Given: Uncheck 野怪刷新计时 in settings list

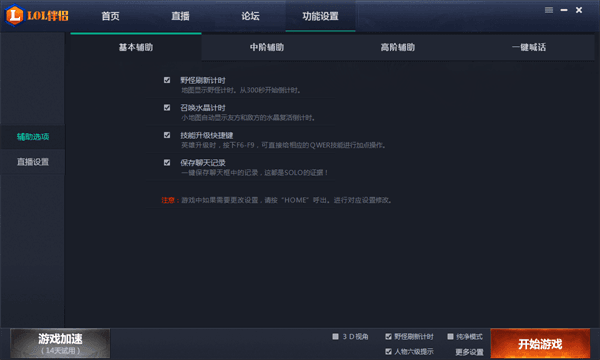Looking at the screenshot, I should (167, 80).
